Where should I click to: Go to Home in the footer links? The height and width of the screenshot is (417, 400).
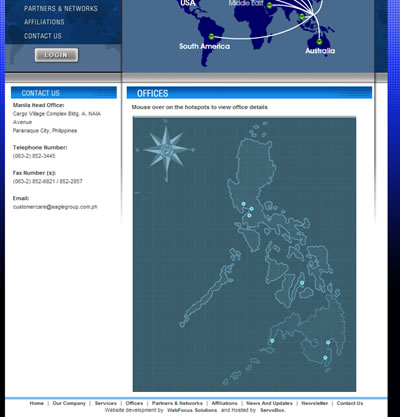(37, 403)
